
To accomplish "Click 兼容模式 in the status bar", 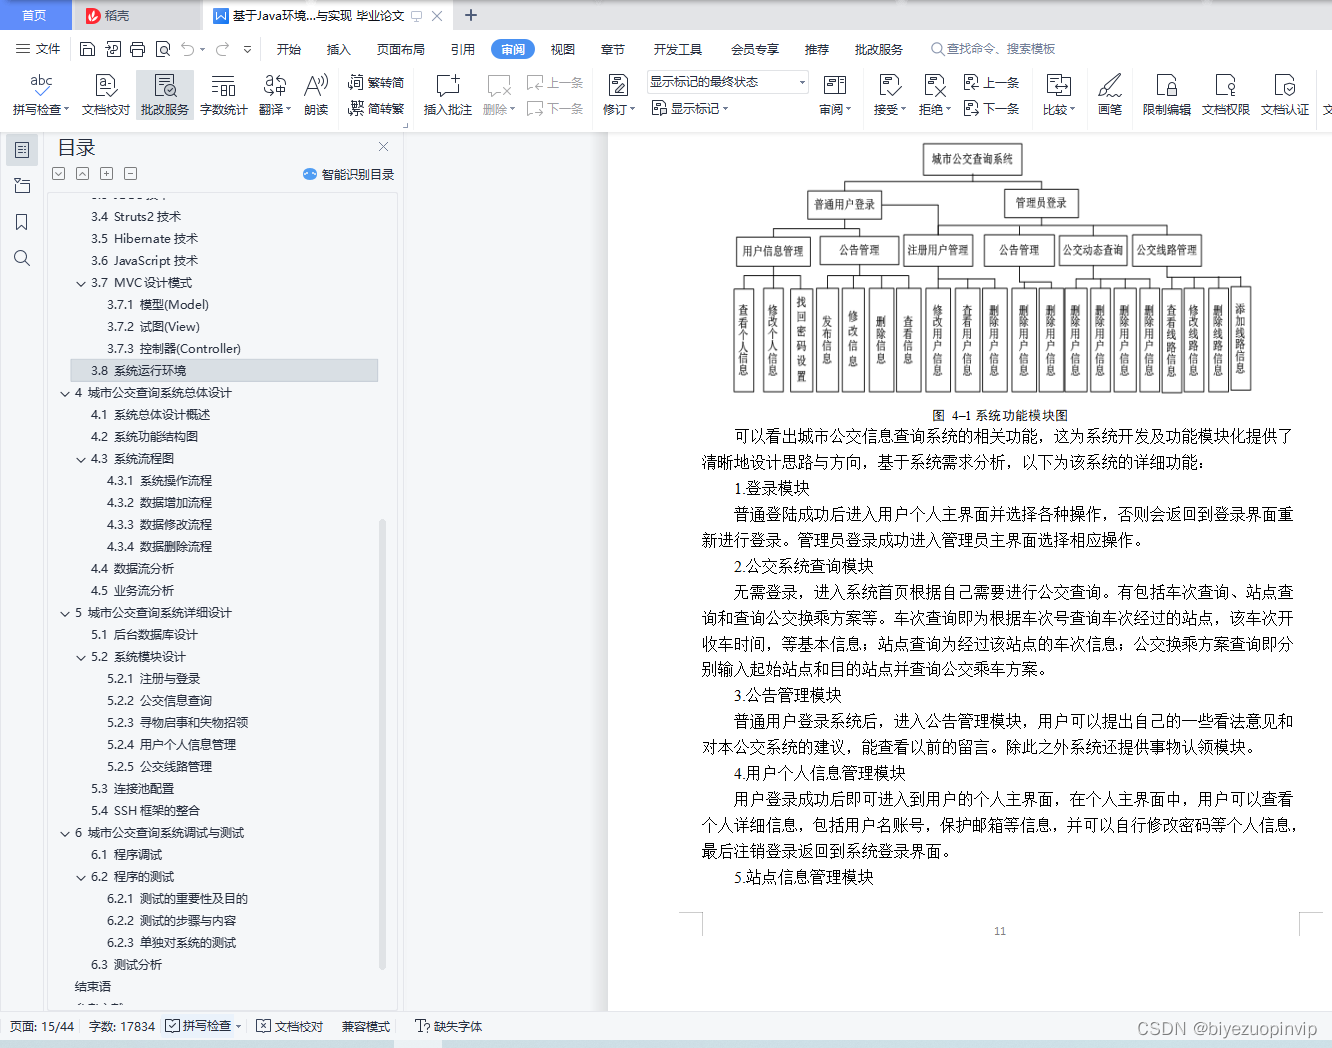I will pos(366,1026).
